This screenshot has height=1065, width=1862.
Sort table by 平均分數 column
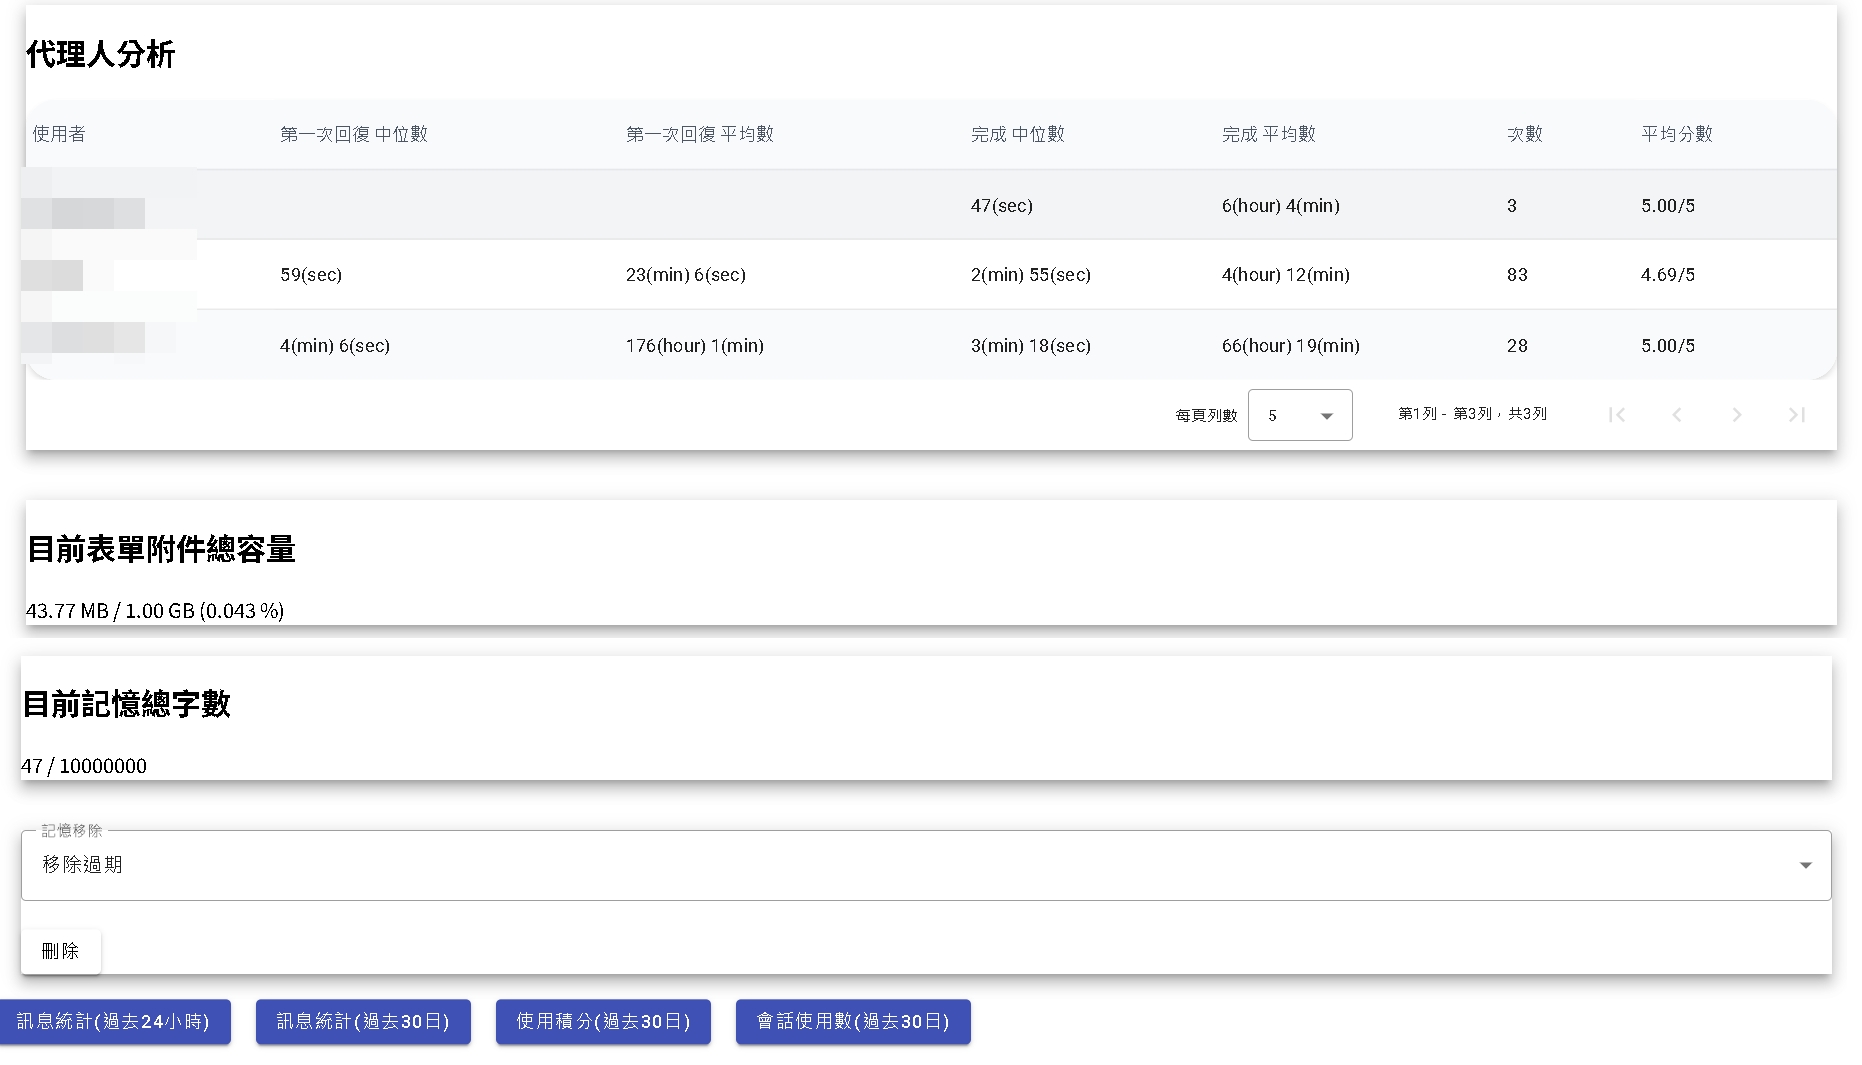pos(1677,134)
